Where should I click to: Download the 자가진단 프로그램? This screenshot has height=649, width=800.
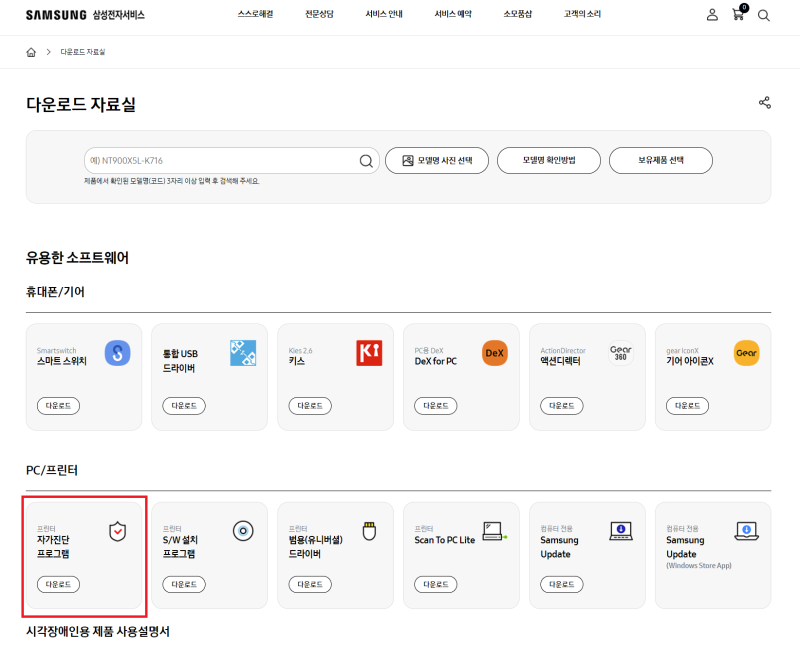coord(57,584)
